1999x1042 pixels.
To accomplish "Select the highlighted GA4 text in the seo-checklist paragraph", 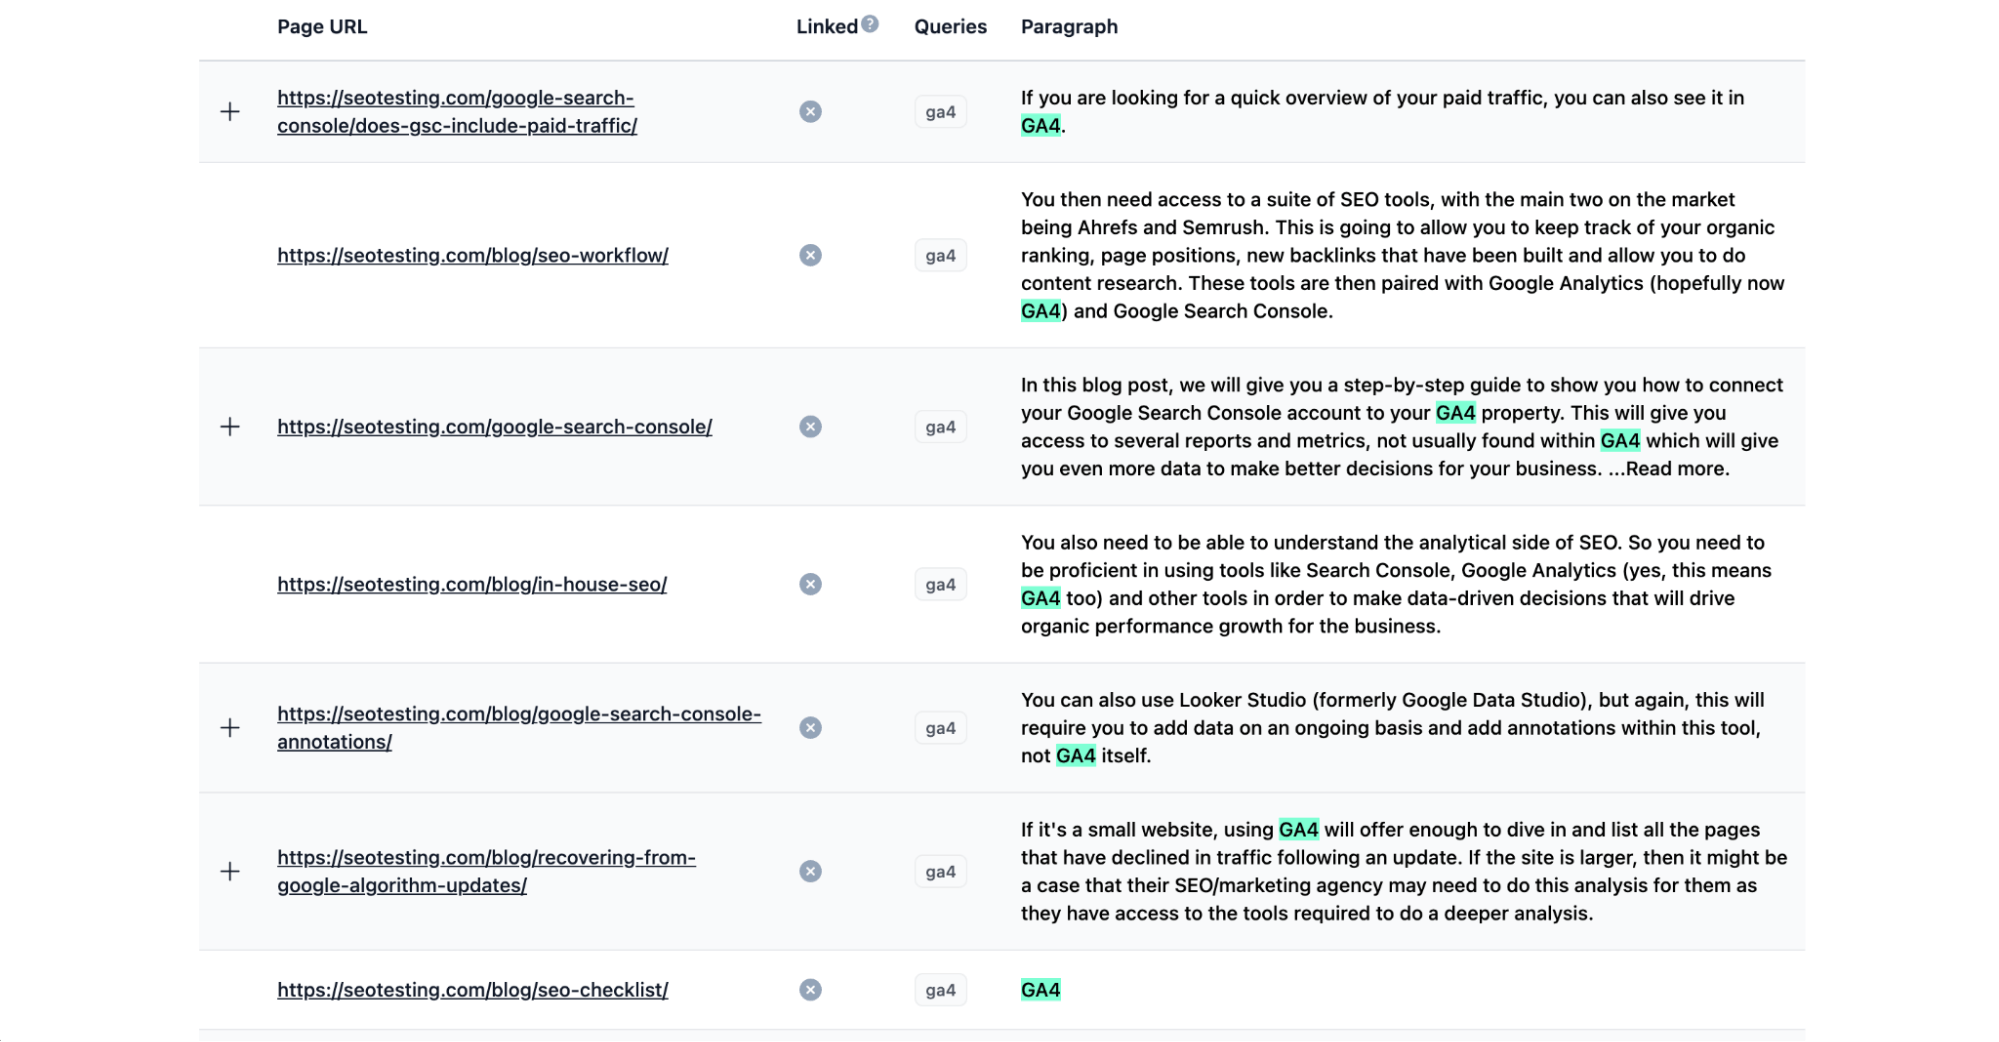I will (1040, 989).
